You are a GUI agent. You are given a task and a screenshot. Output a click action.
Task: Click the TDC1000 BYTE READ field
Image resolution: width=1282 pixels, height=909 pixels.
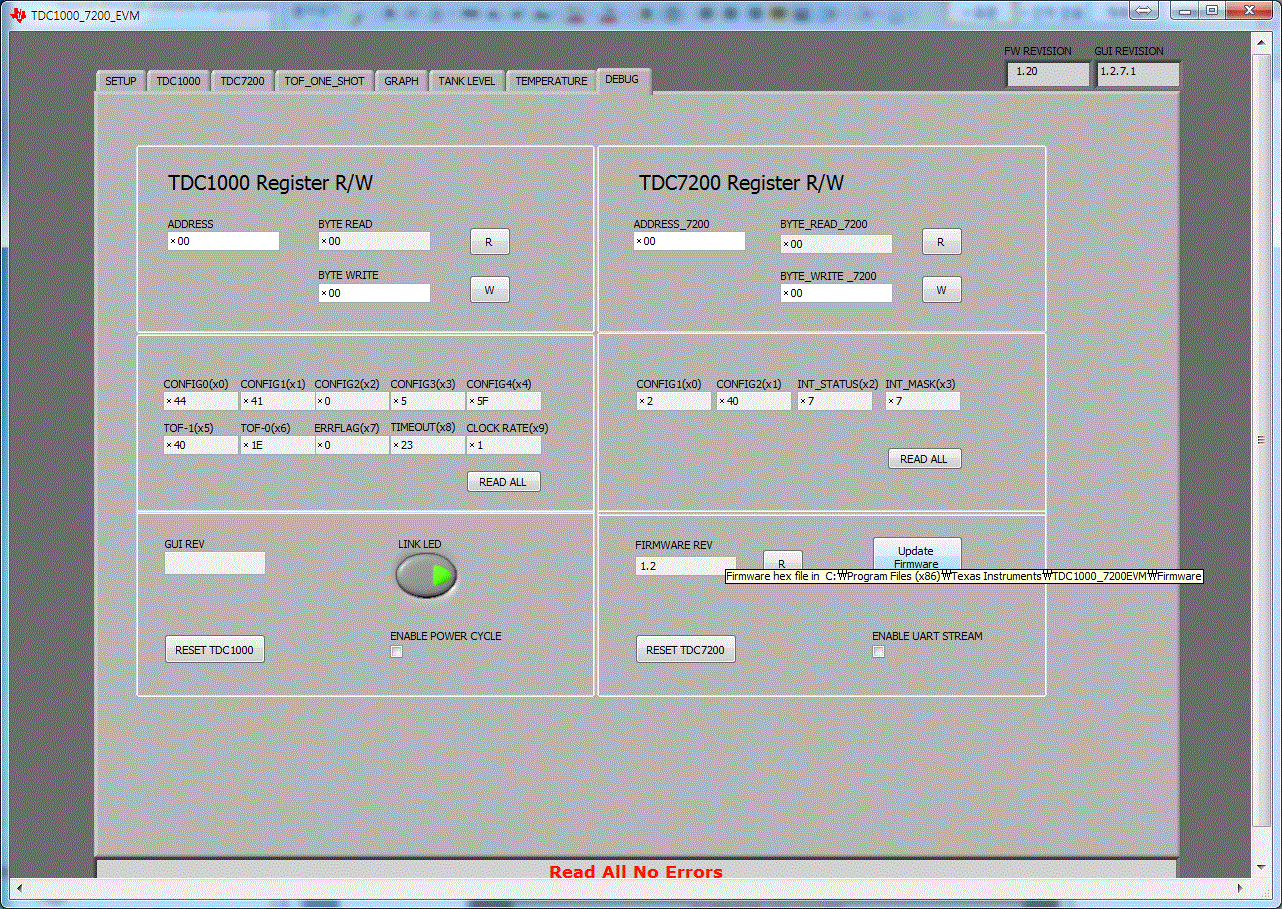click(374, 241)
